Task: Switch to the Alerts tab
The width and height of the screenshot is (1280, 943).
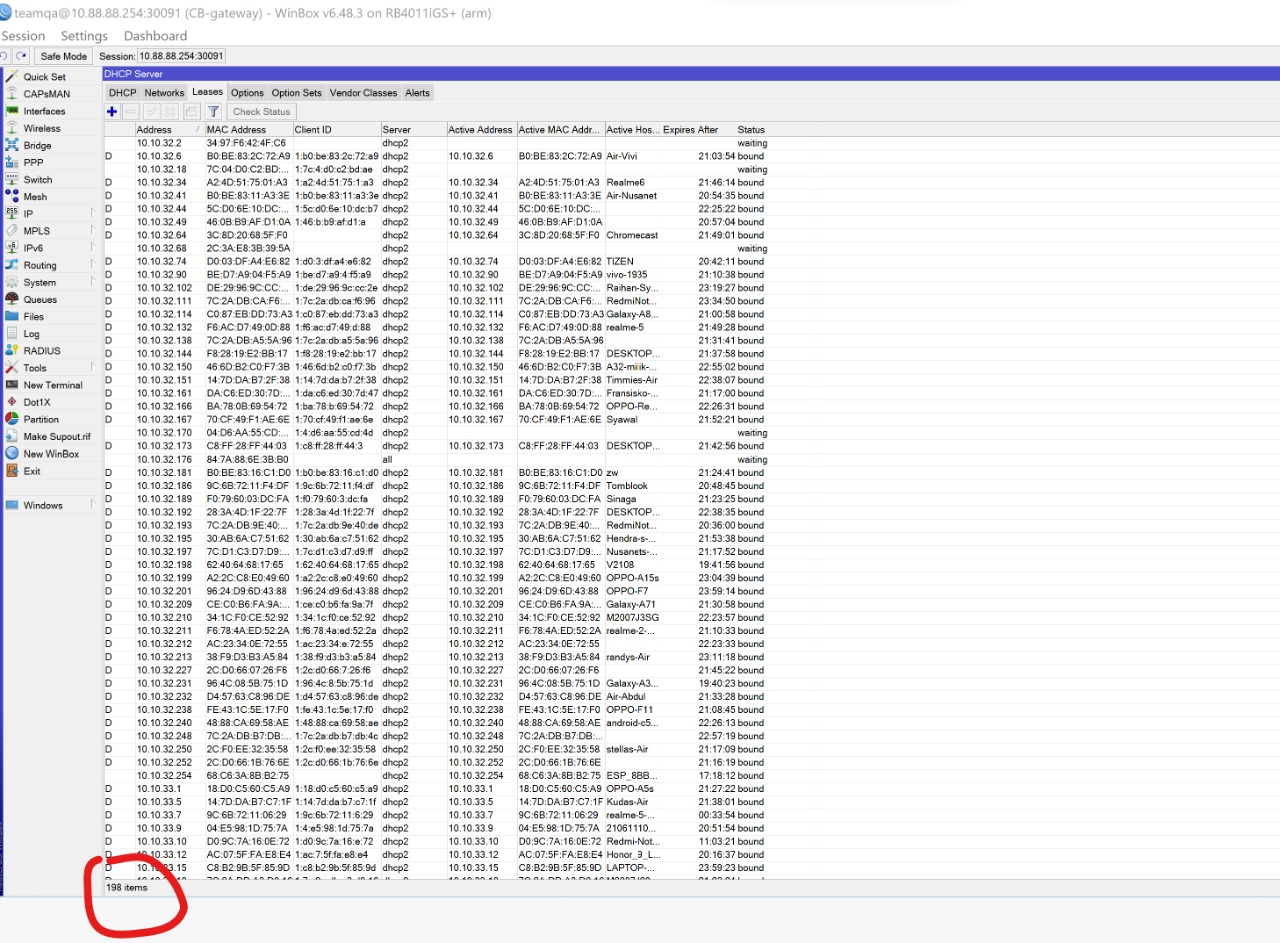Action: [x=417, y=93]
